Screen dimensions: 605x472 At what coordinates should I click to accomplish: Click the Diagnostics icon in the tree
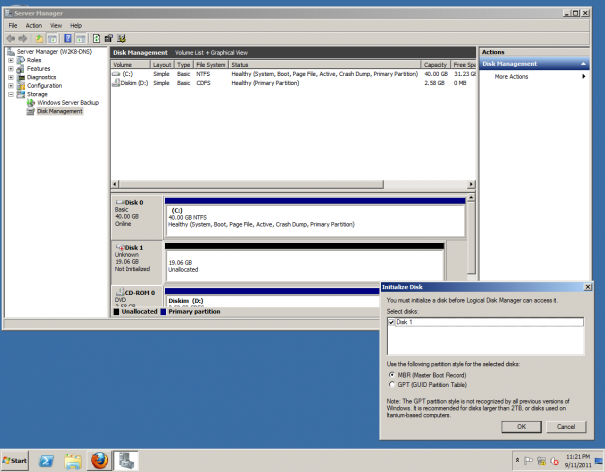tap(21, 77)
